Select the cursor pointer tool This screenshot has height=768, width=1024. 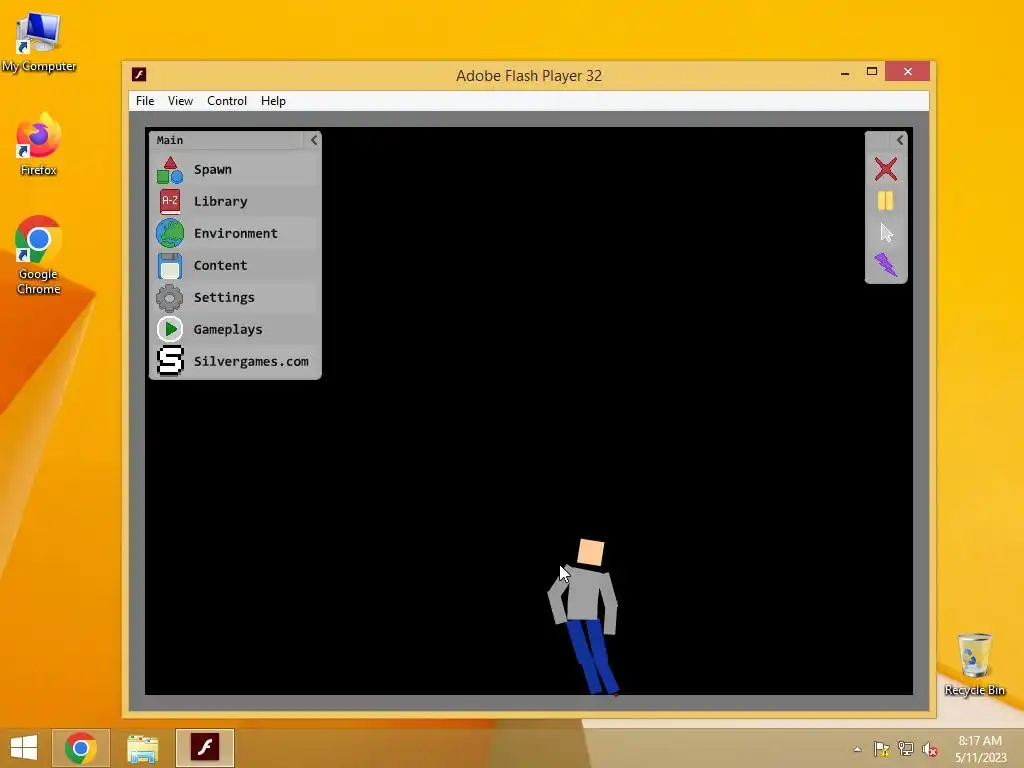886,232
